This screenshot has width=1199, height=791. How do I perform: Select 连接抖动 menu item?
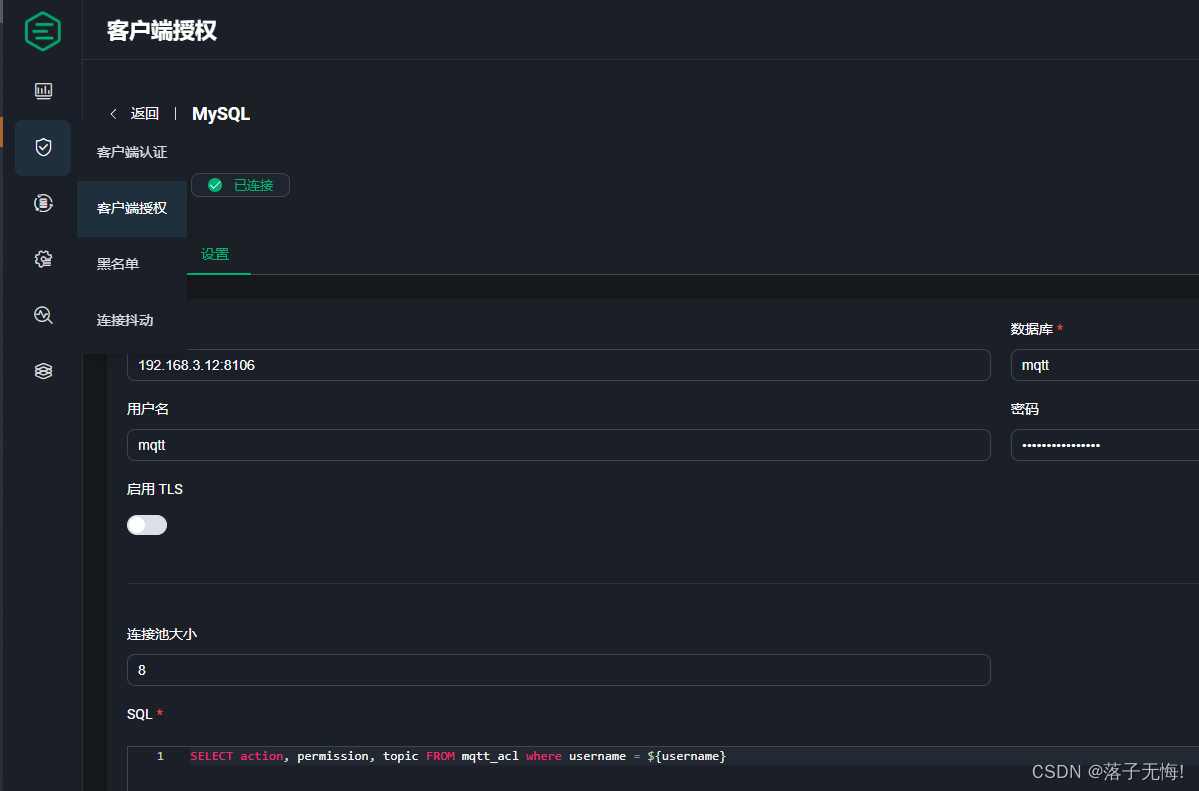pos(132,320)
